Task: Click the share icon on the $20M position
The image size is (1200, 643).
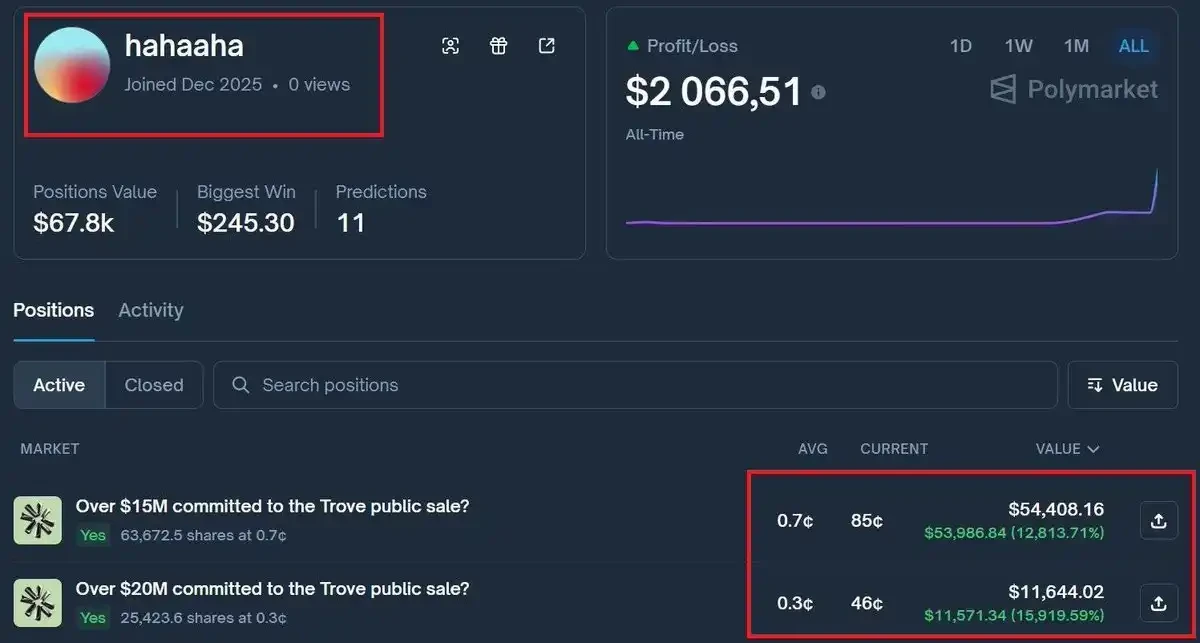Action: (x=1158, y=603)
